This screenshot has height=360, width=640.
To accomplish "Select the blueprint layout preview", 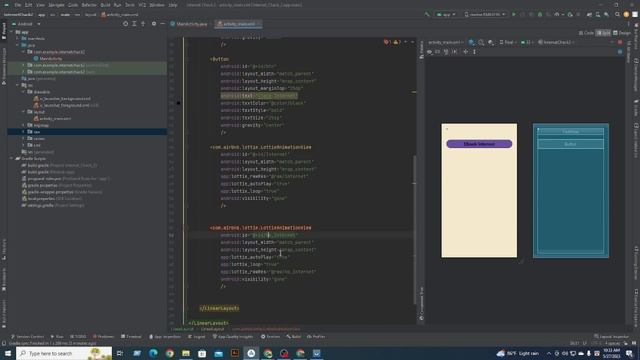I will [x=571, y=191].
